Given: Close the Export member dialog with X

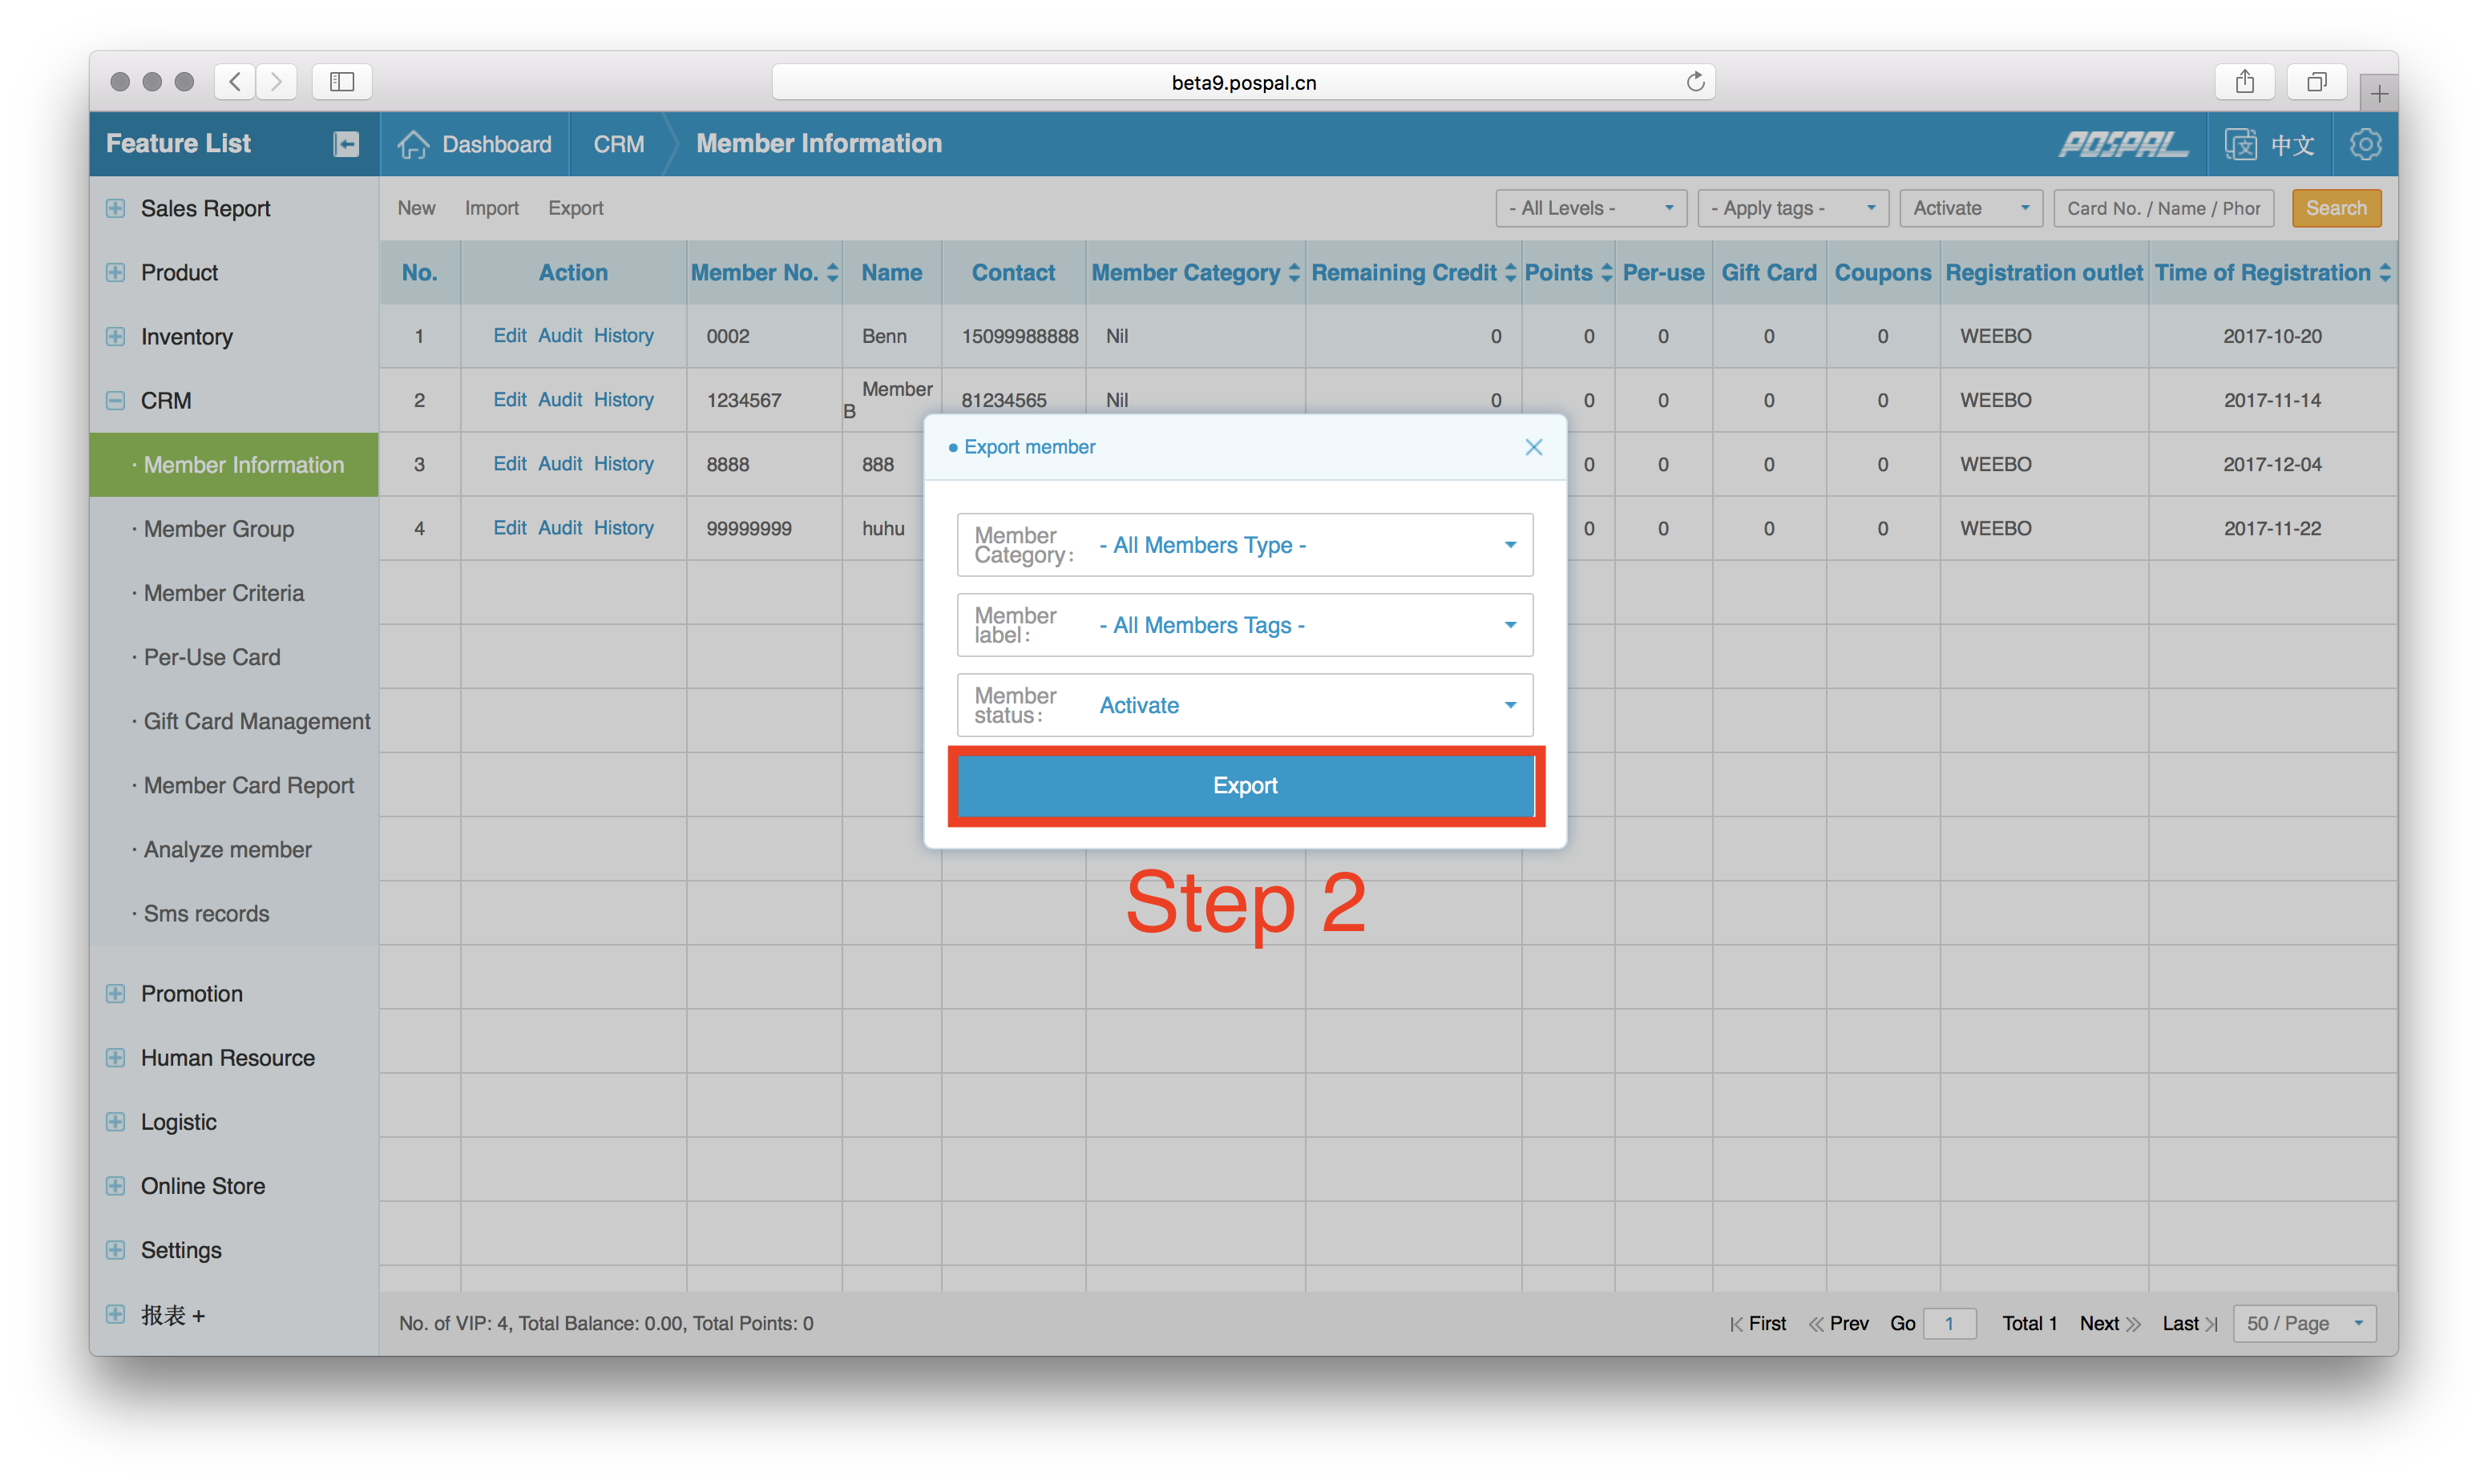Looking at the screenshot, I should (1533, 447).
